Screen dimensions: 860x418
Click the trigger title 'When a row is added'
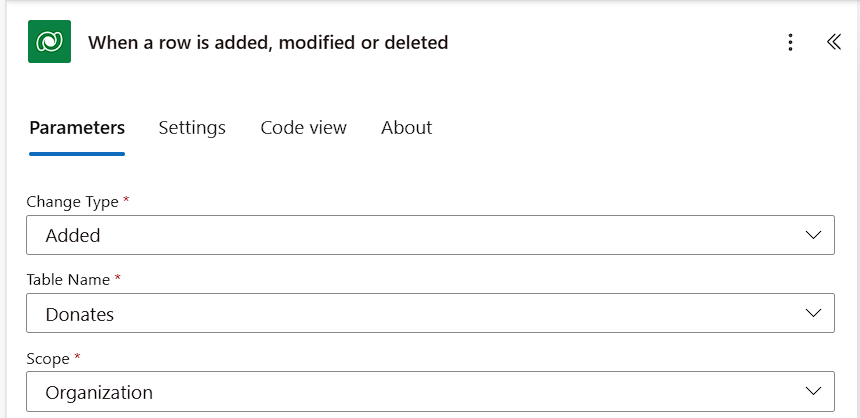(x=268, y=42)
